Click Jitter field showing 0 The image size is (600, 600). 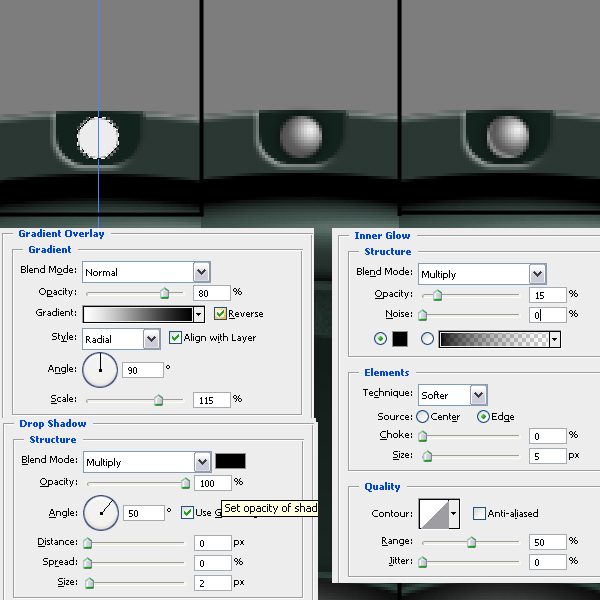548,562
